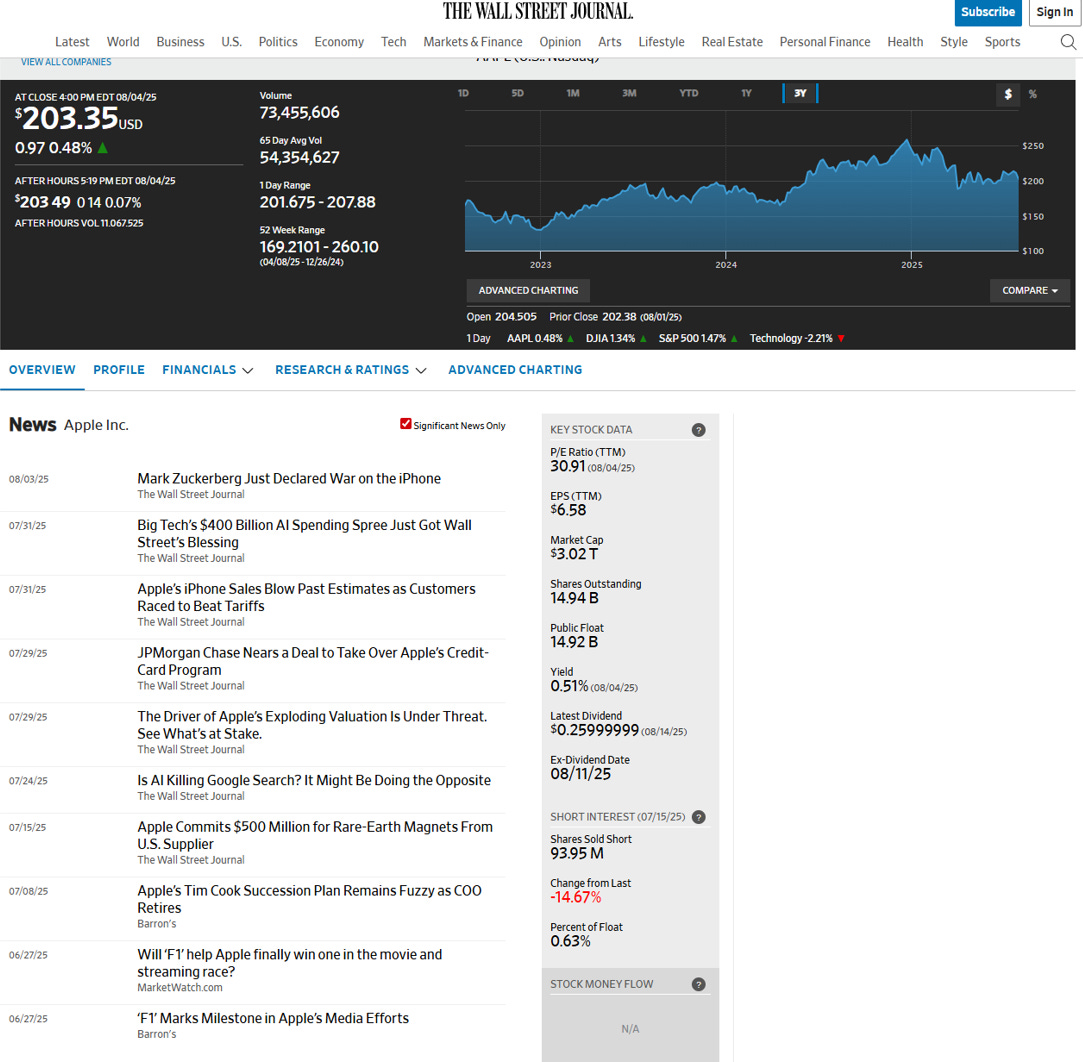Viewport: 1083px width, 1062px height.
Task: Open Driver of Apple's Exploding Valuation article
Action: [x=312, y=725]
